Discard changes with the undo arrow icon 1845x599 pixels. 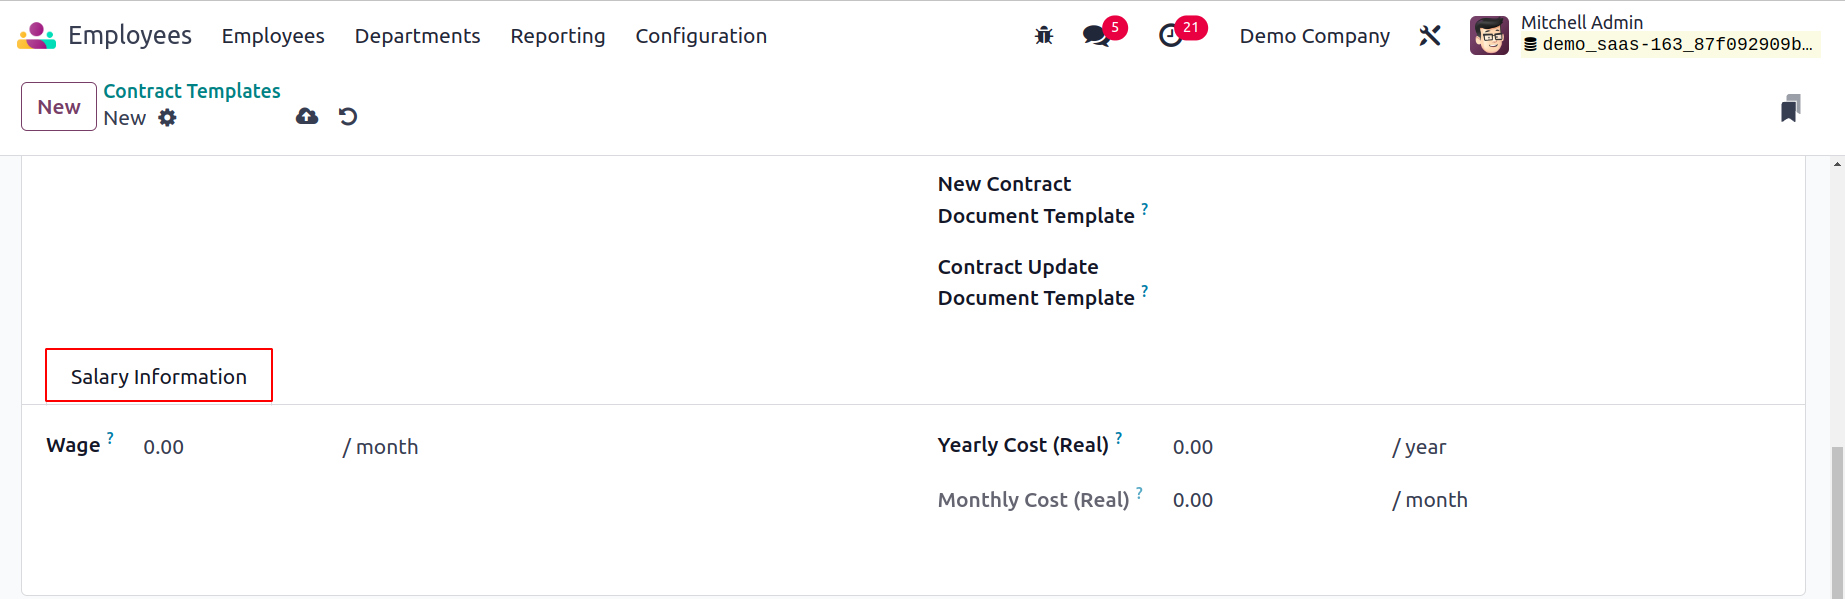[348, 117]
